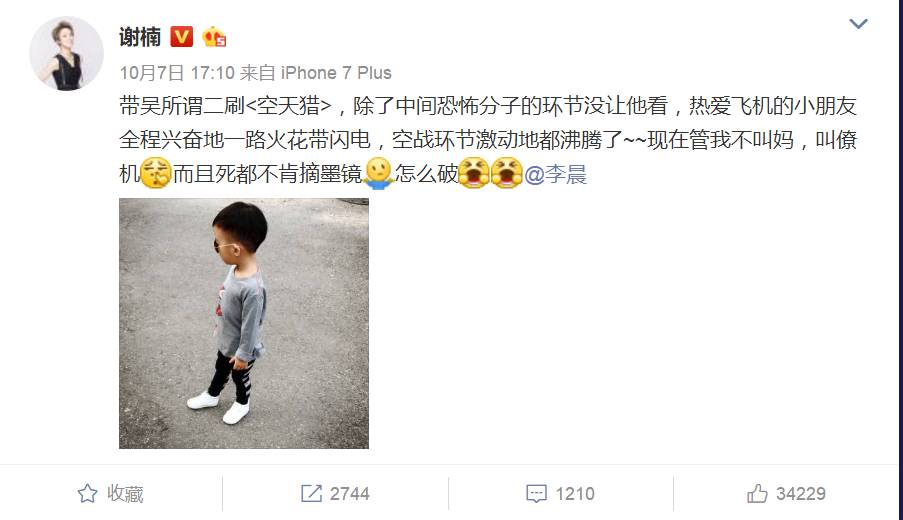Click the crown membership icon
Screen dimensions: 903x520
[x=214, y=37]
